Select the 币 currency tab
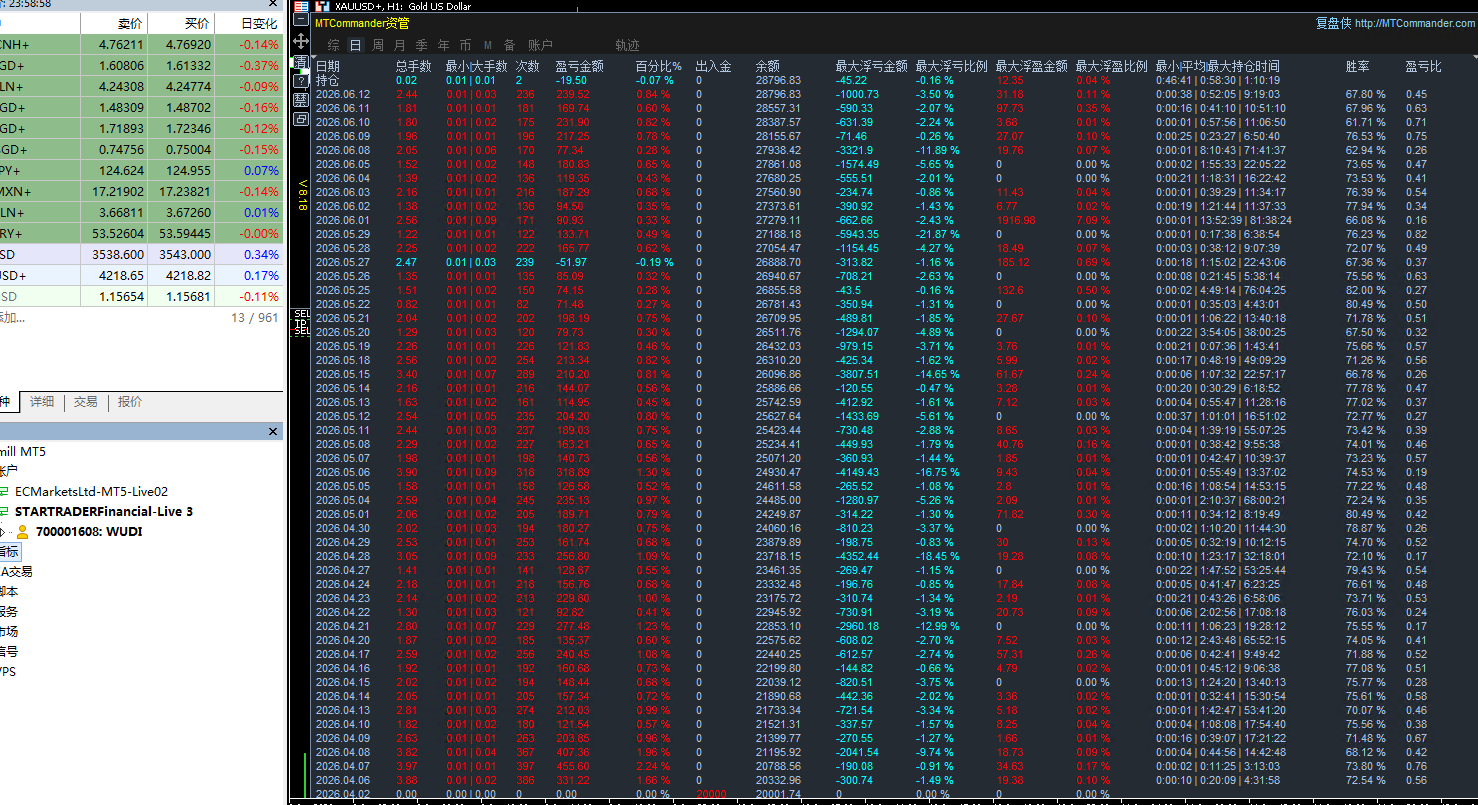Viewport: 1478px width, 805px height. pos(466,45)
